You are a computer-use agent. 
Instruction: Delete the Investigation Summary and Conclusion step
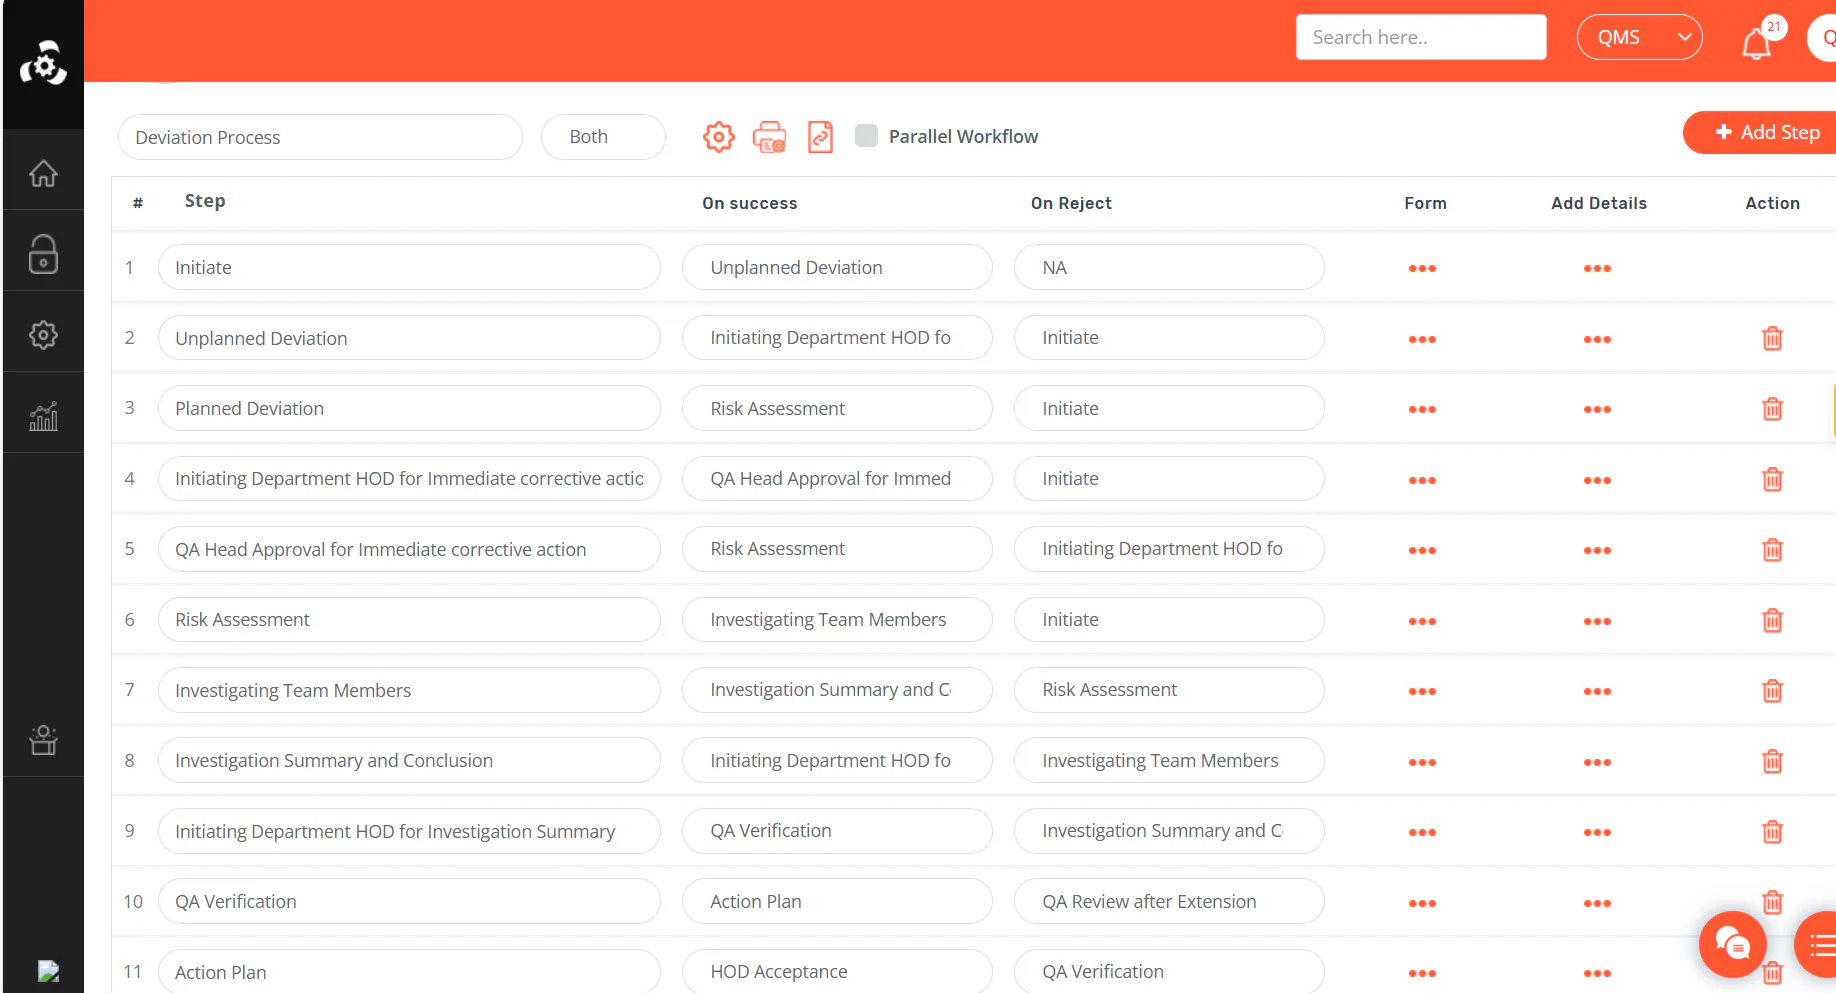point(1772,762)
